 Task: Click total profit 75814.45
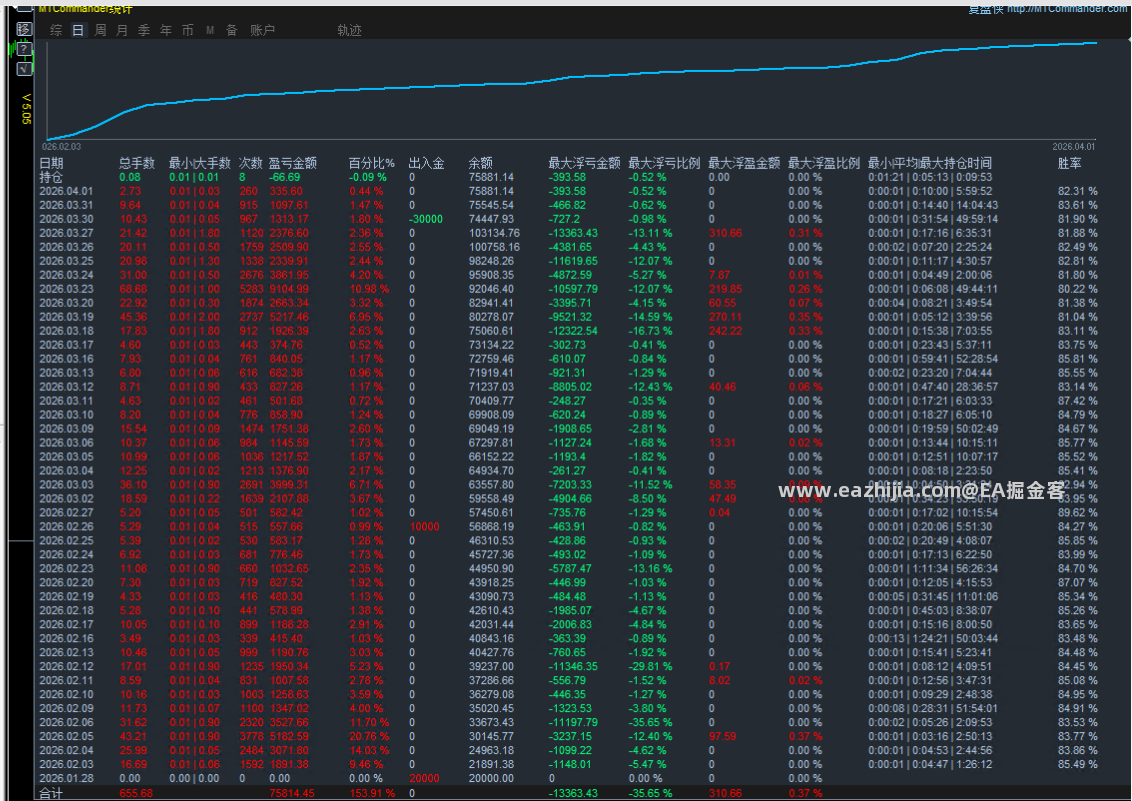(292, 794)
